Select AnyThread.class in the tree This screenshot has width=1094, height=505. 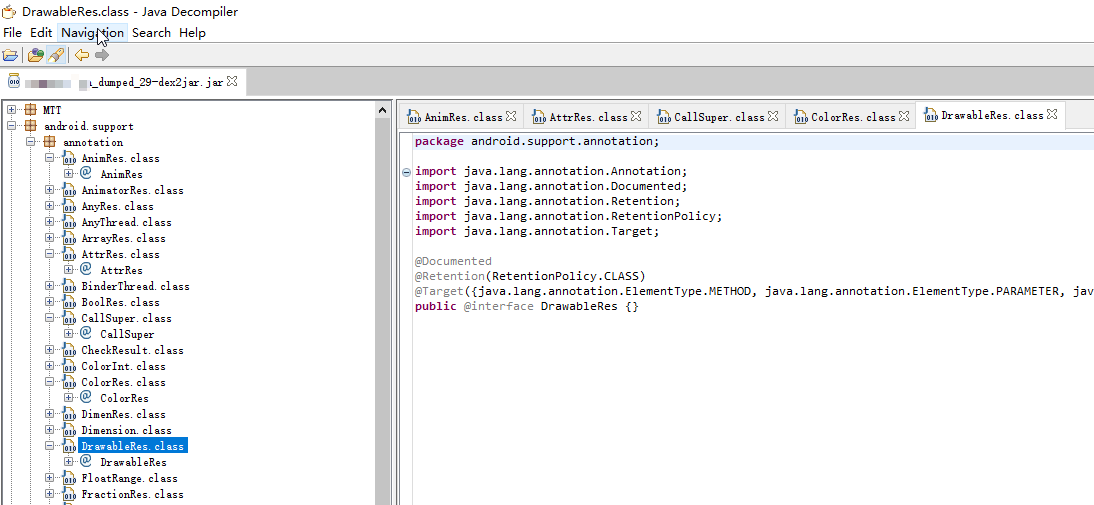point(126,223)
